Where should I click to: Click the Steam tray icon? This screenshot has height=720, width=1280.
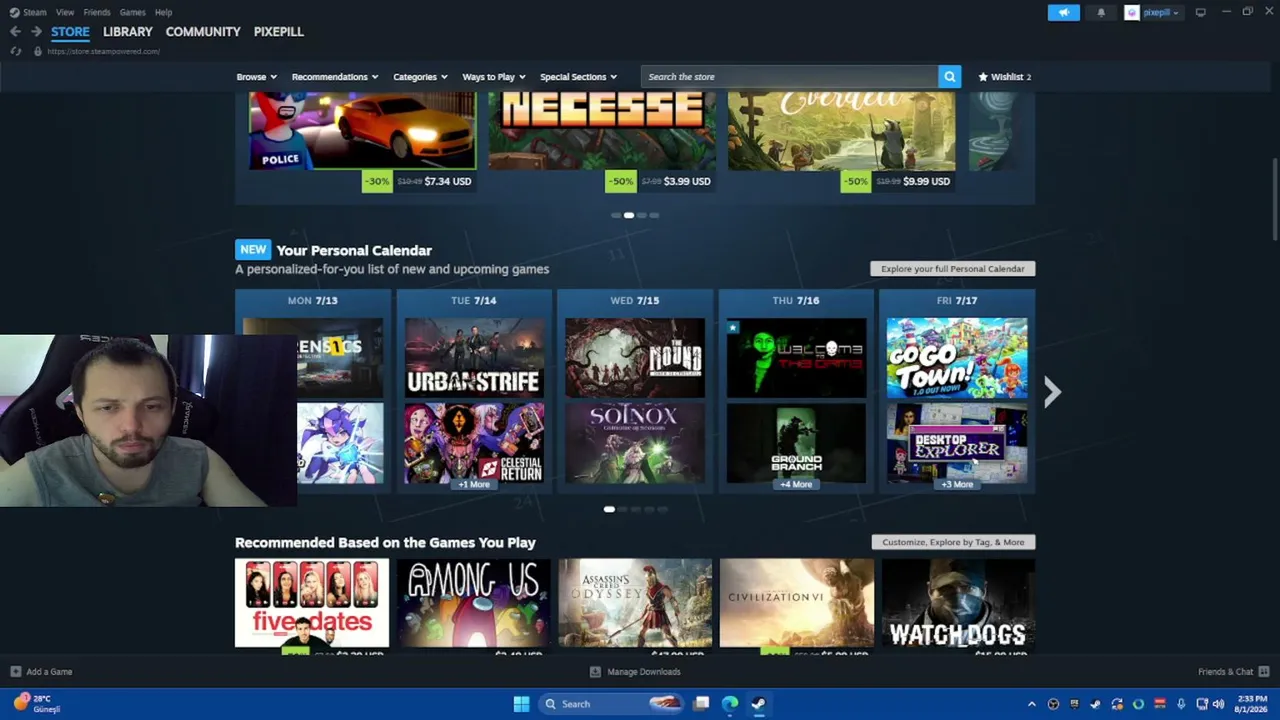(1095, 704)
